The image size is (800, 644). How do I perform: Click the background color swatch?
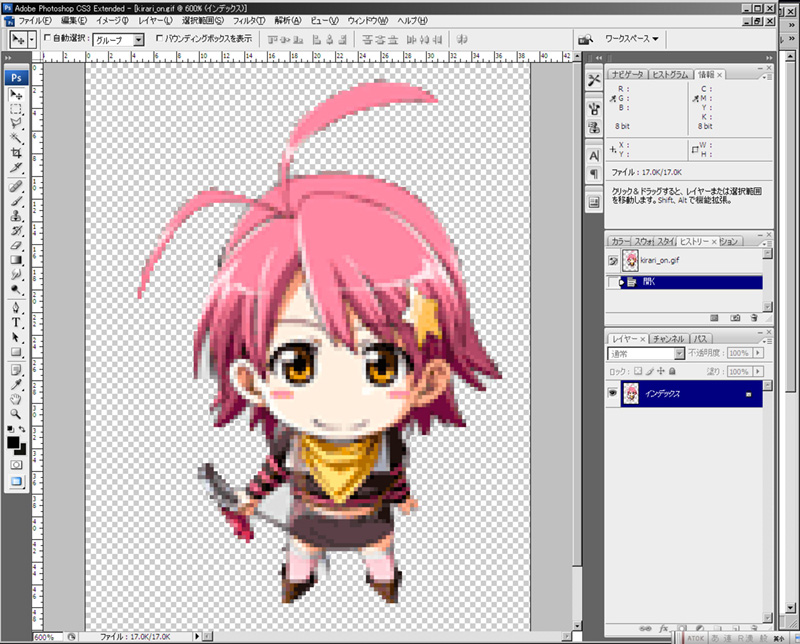coord(21,451)
